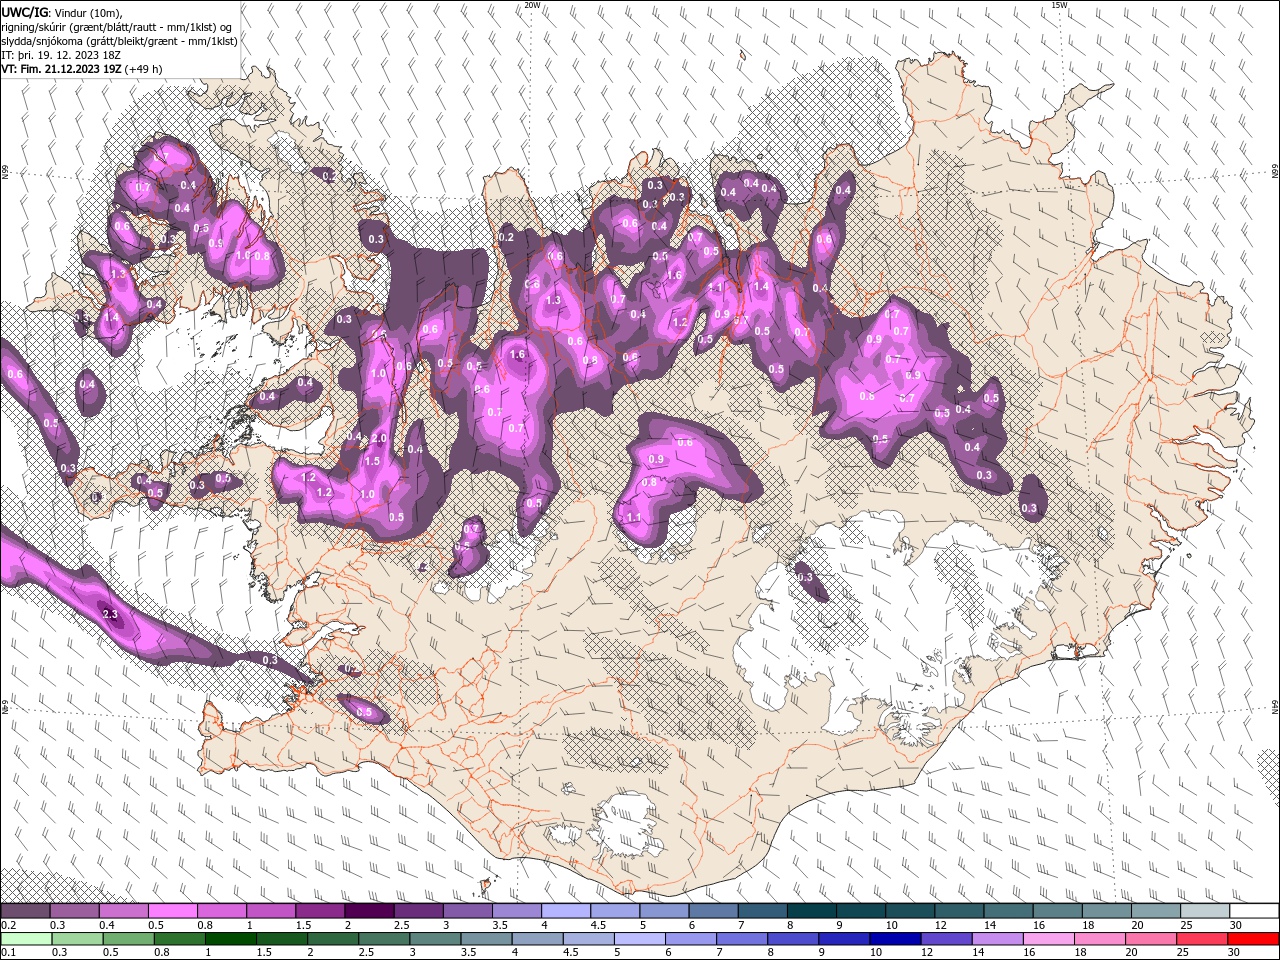Click the bright red swatch labeled 30 in bottom legend row
The width and height of the screenshot is (1280, 960).
coord(1252,939)
